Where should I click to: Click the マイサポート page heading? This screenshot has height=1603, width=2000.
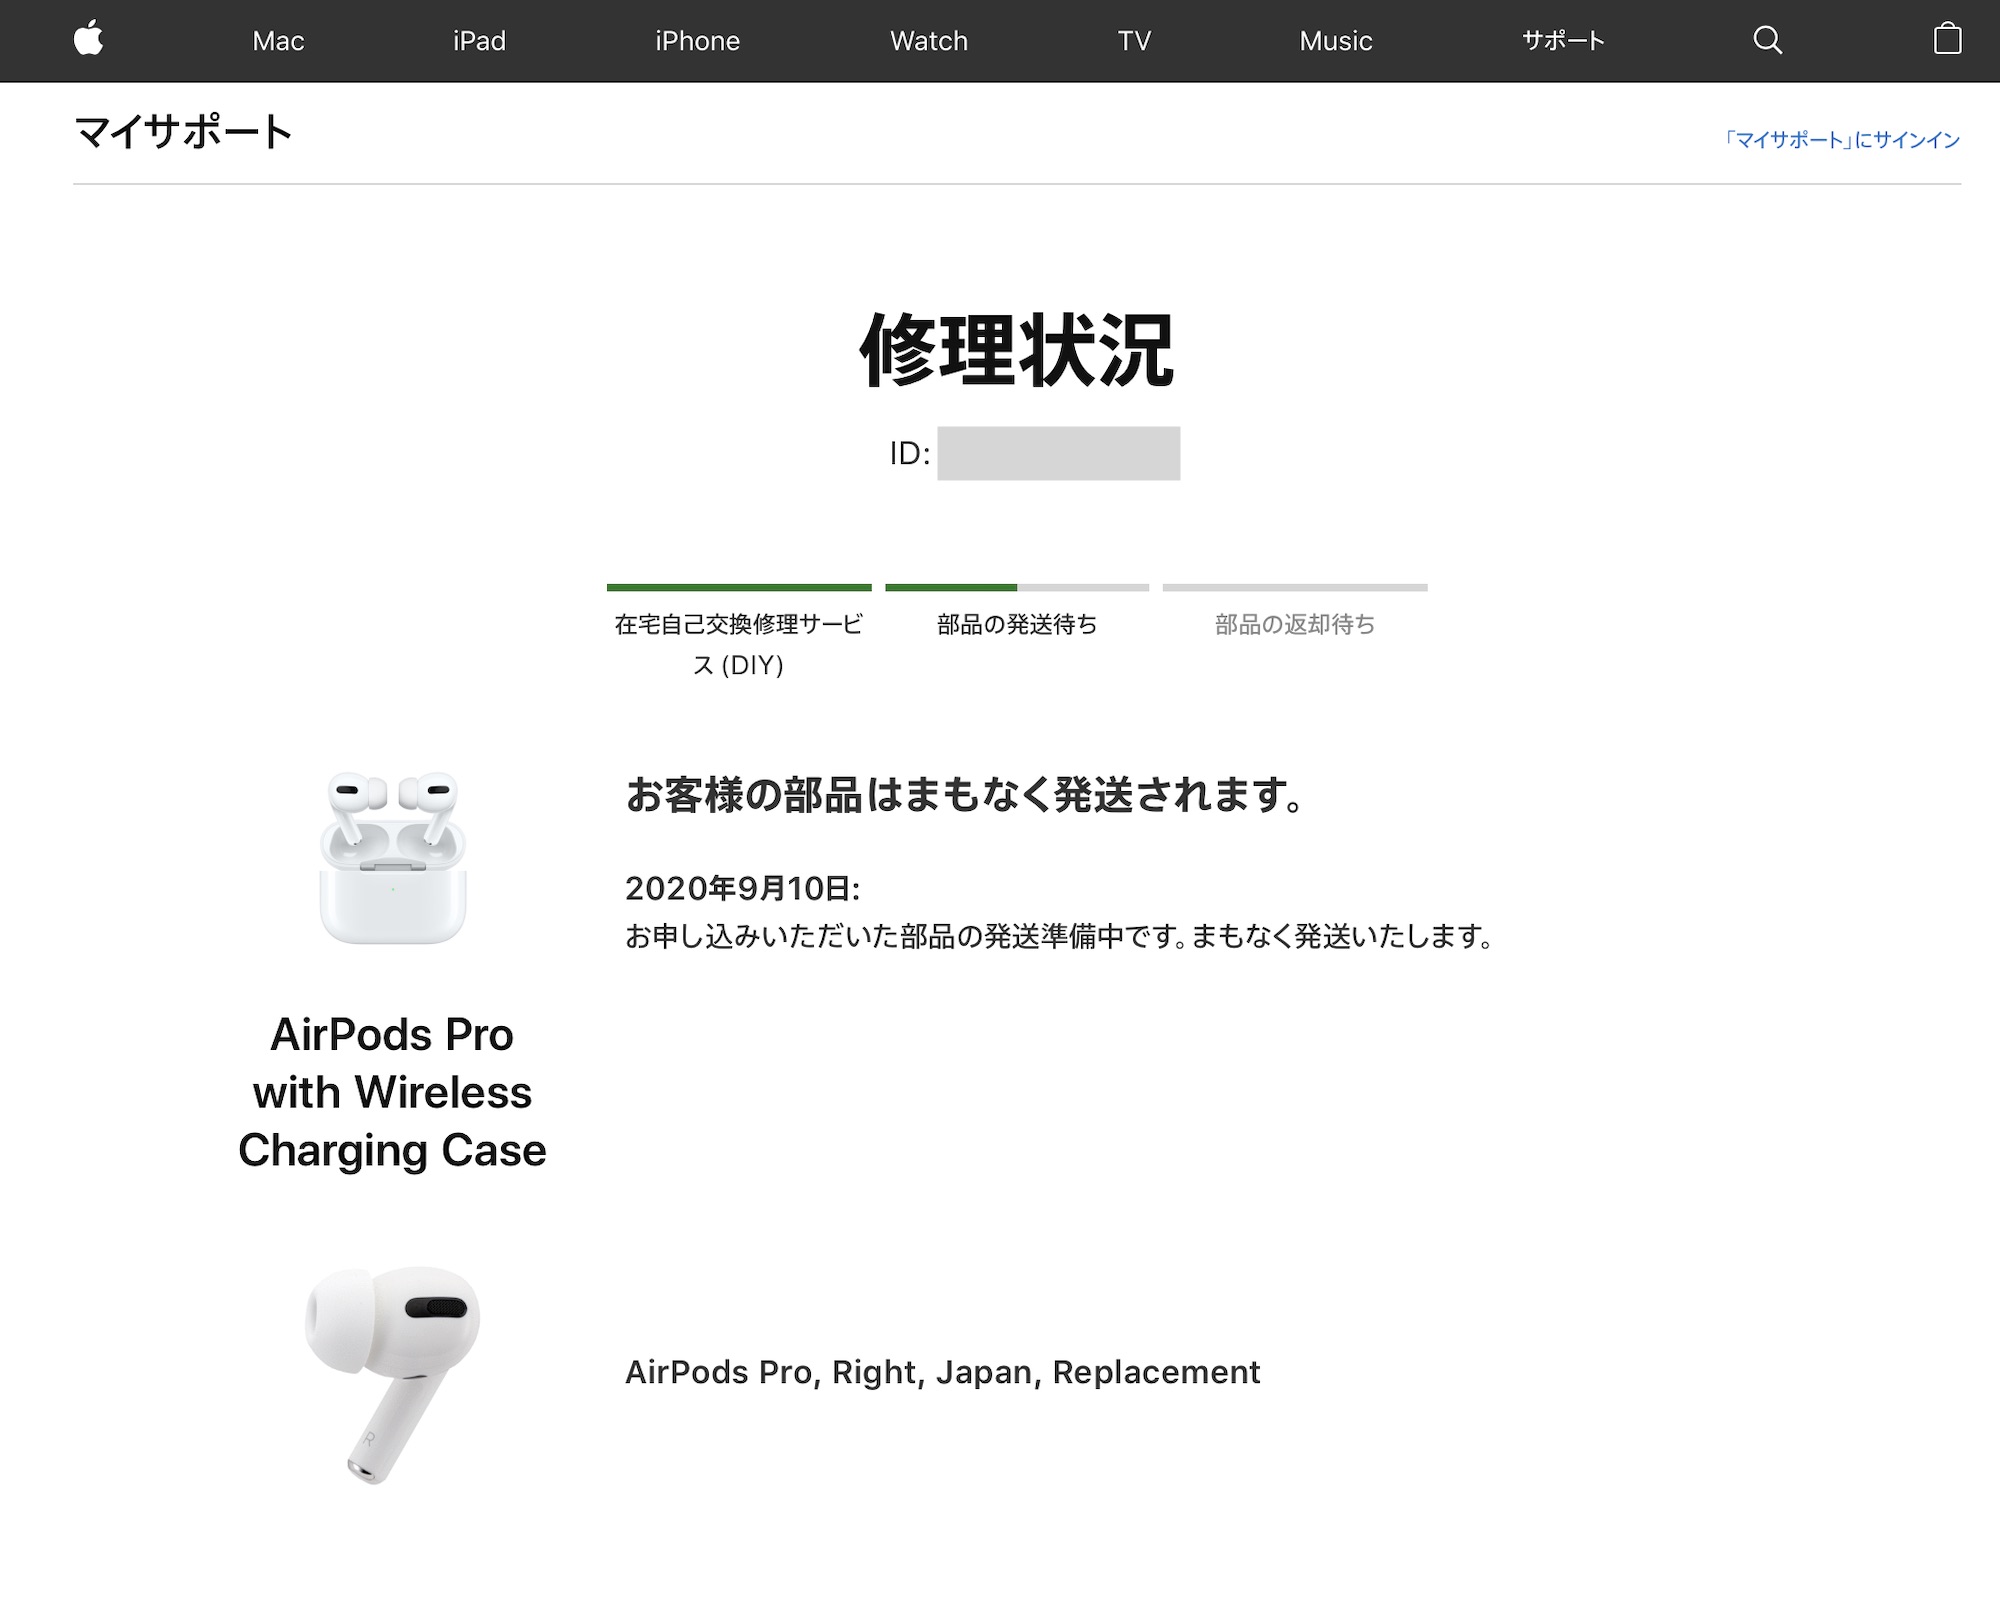pos(183,132)
